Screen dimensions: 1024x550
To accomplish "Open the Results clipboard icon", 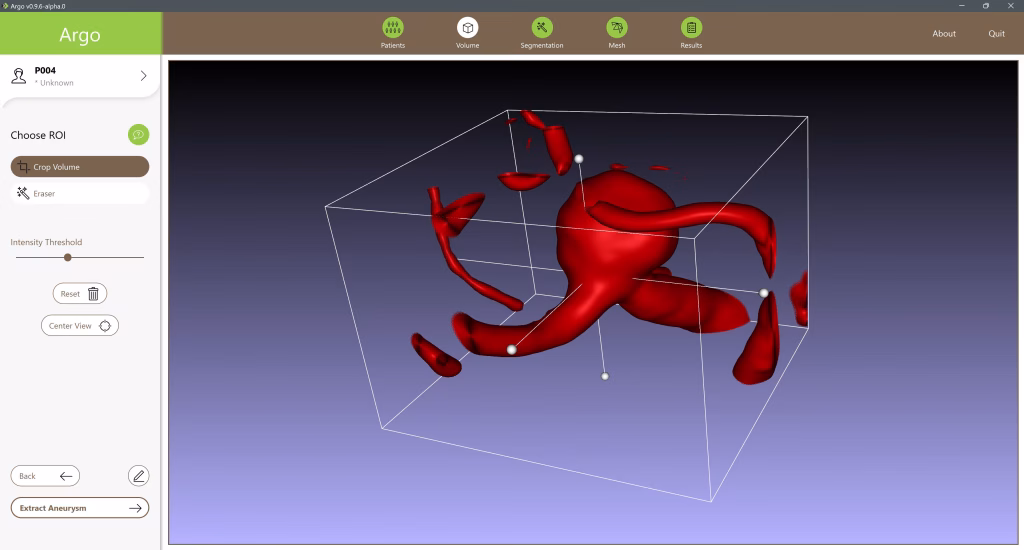I will click(x=691, y=28).
